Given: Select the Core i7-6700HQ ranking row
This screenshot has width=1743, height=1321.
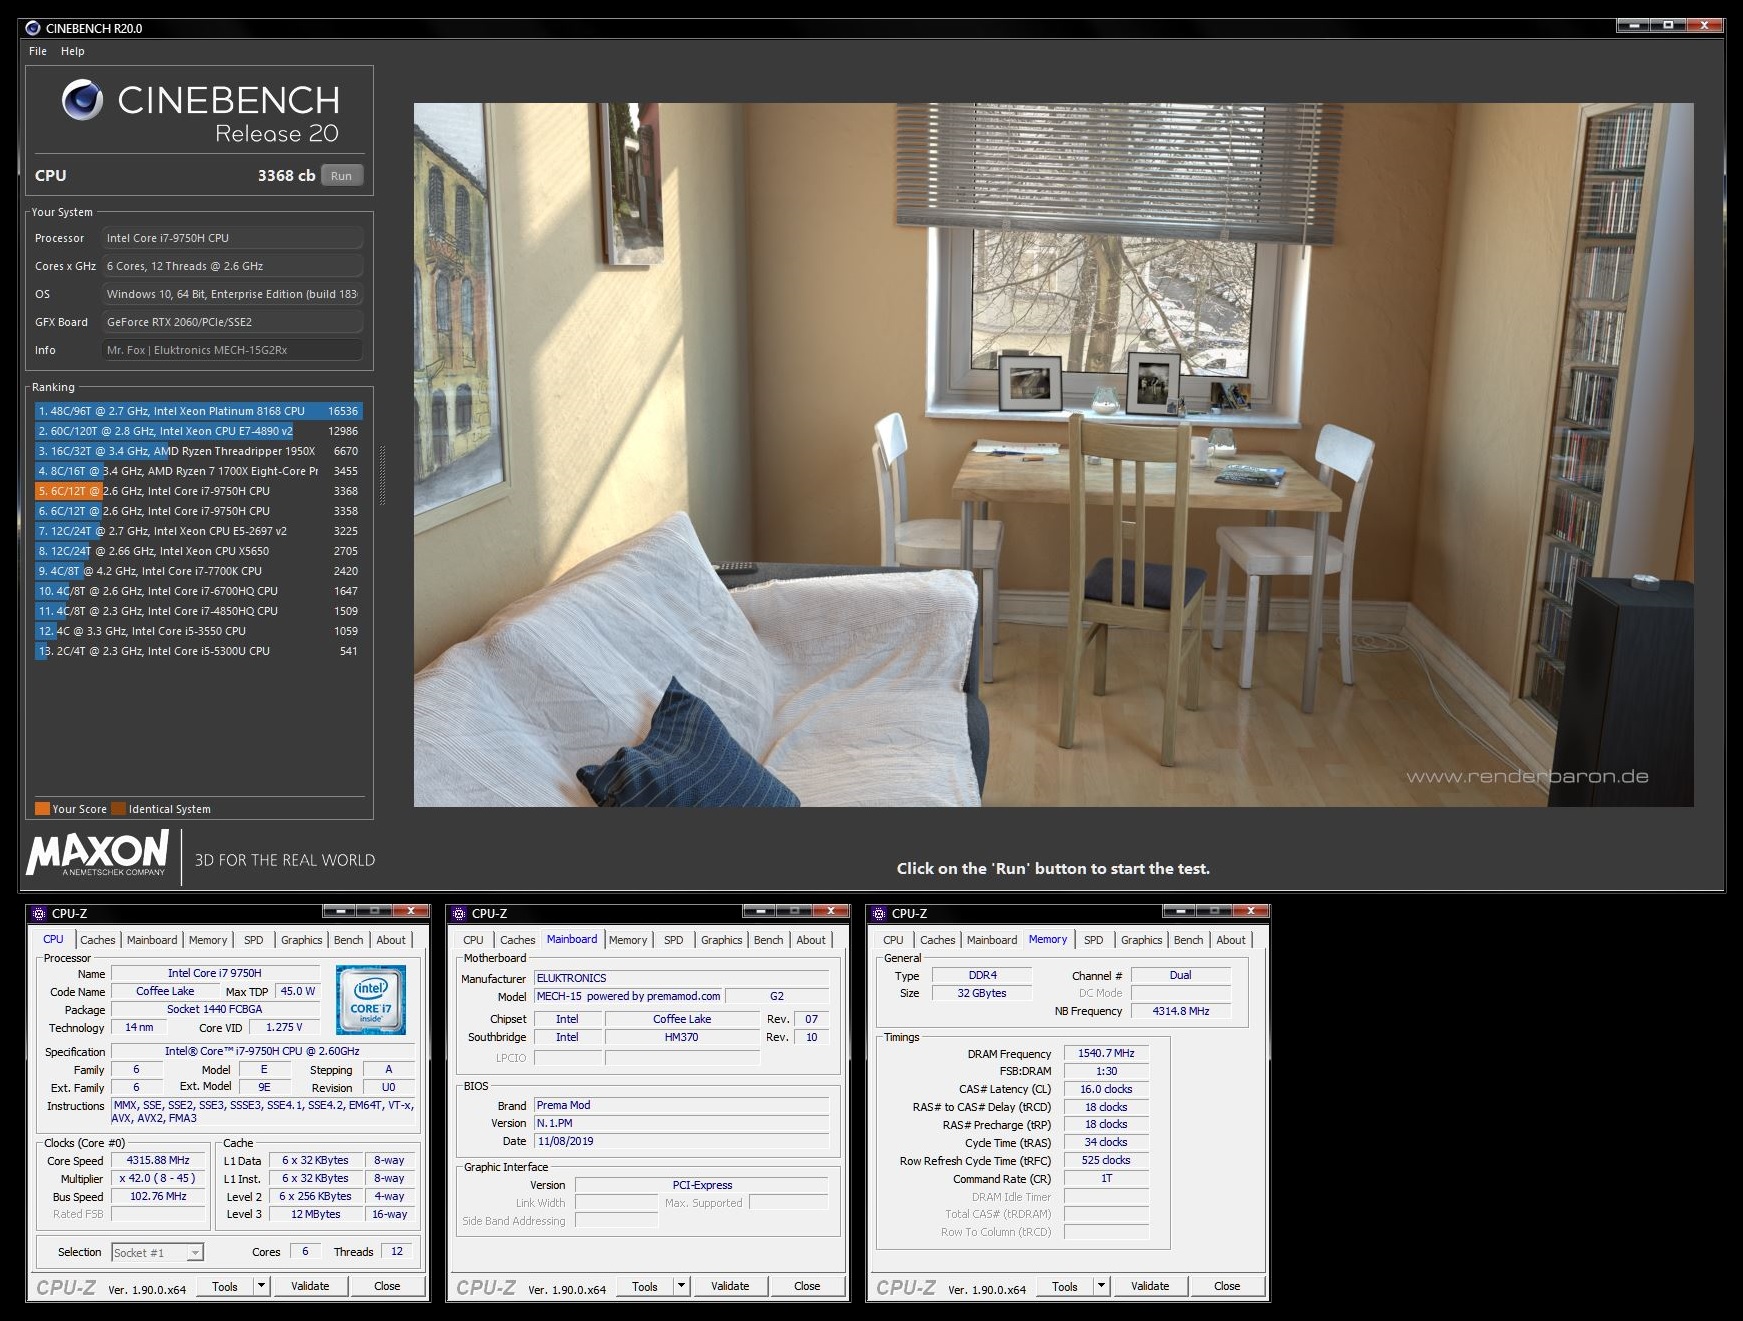Looking at the screenshot, I should point(198,591).
